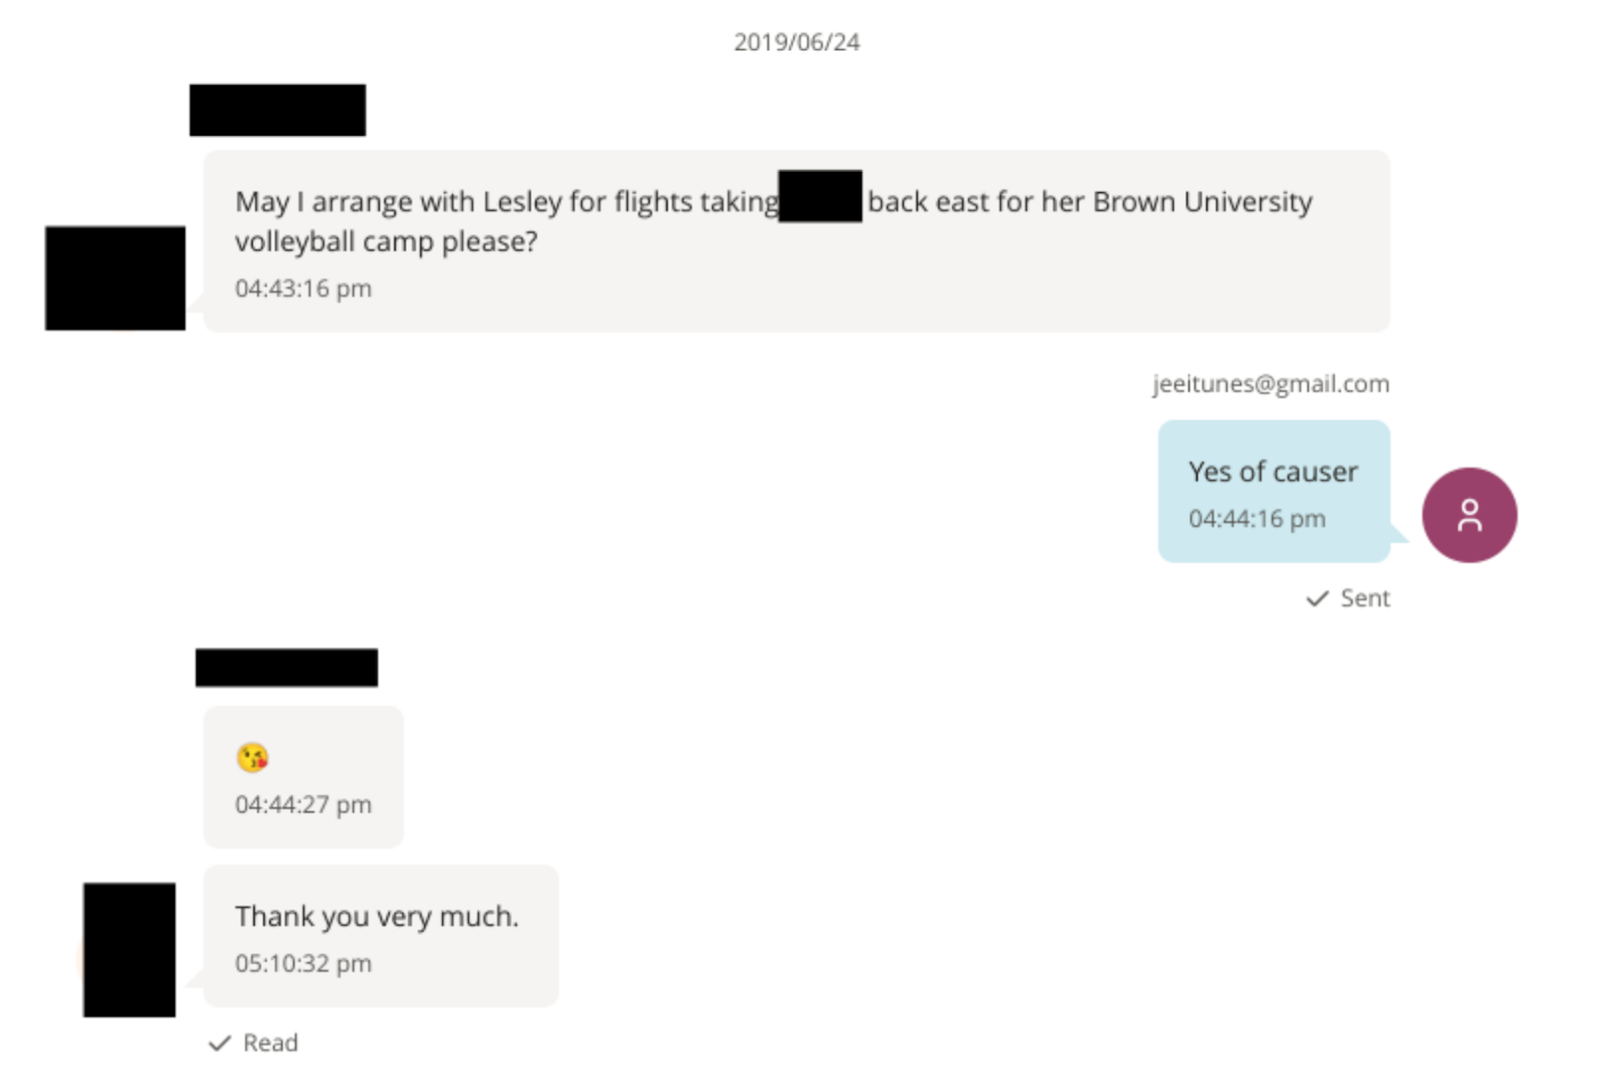Image resolution: width=1600 pixels, height=1079 pixels.
Task: Click the kissing face emoji
Action: (x=252, y=758)
